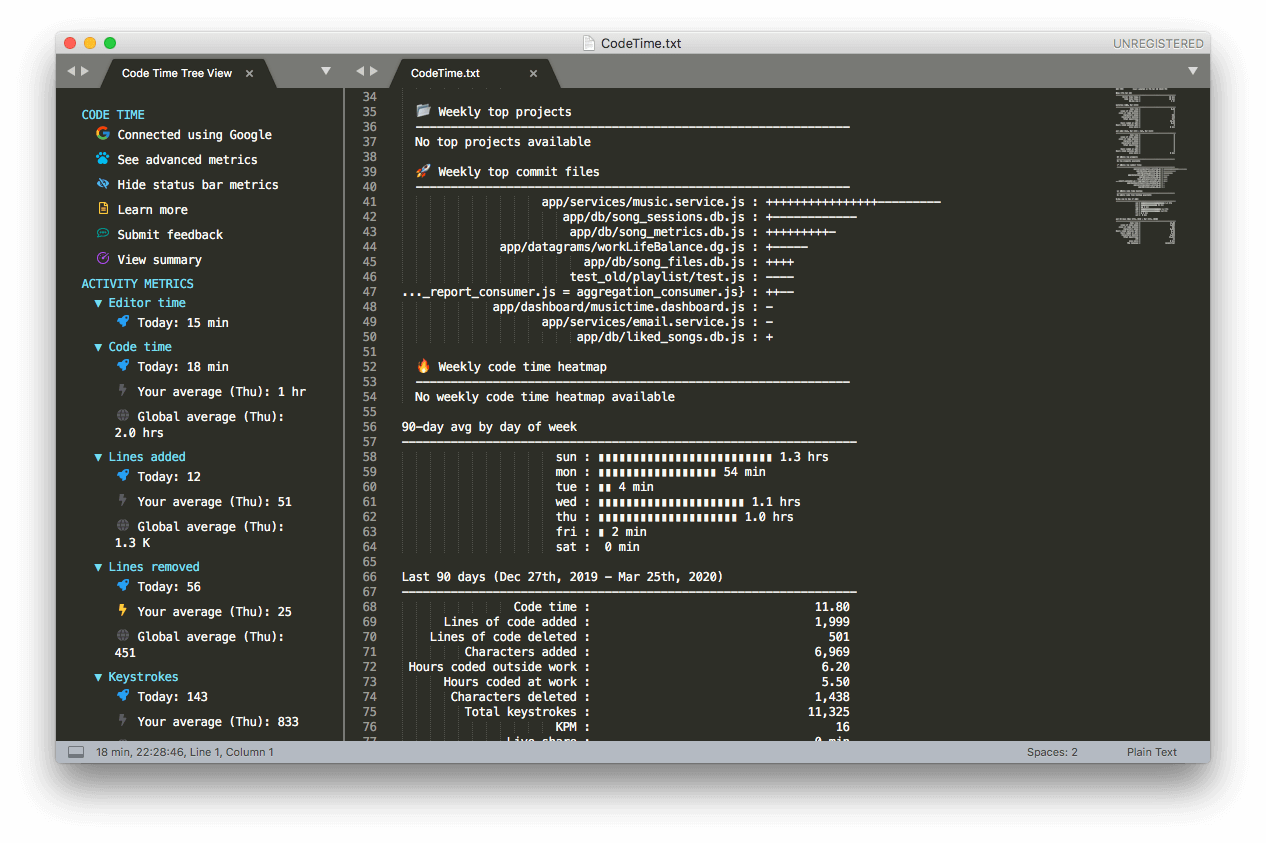The width and height of the screenshot is (1266, 843).
Task: Click the ACTIVITY METRICS section header
Action: 137,284
